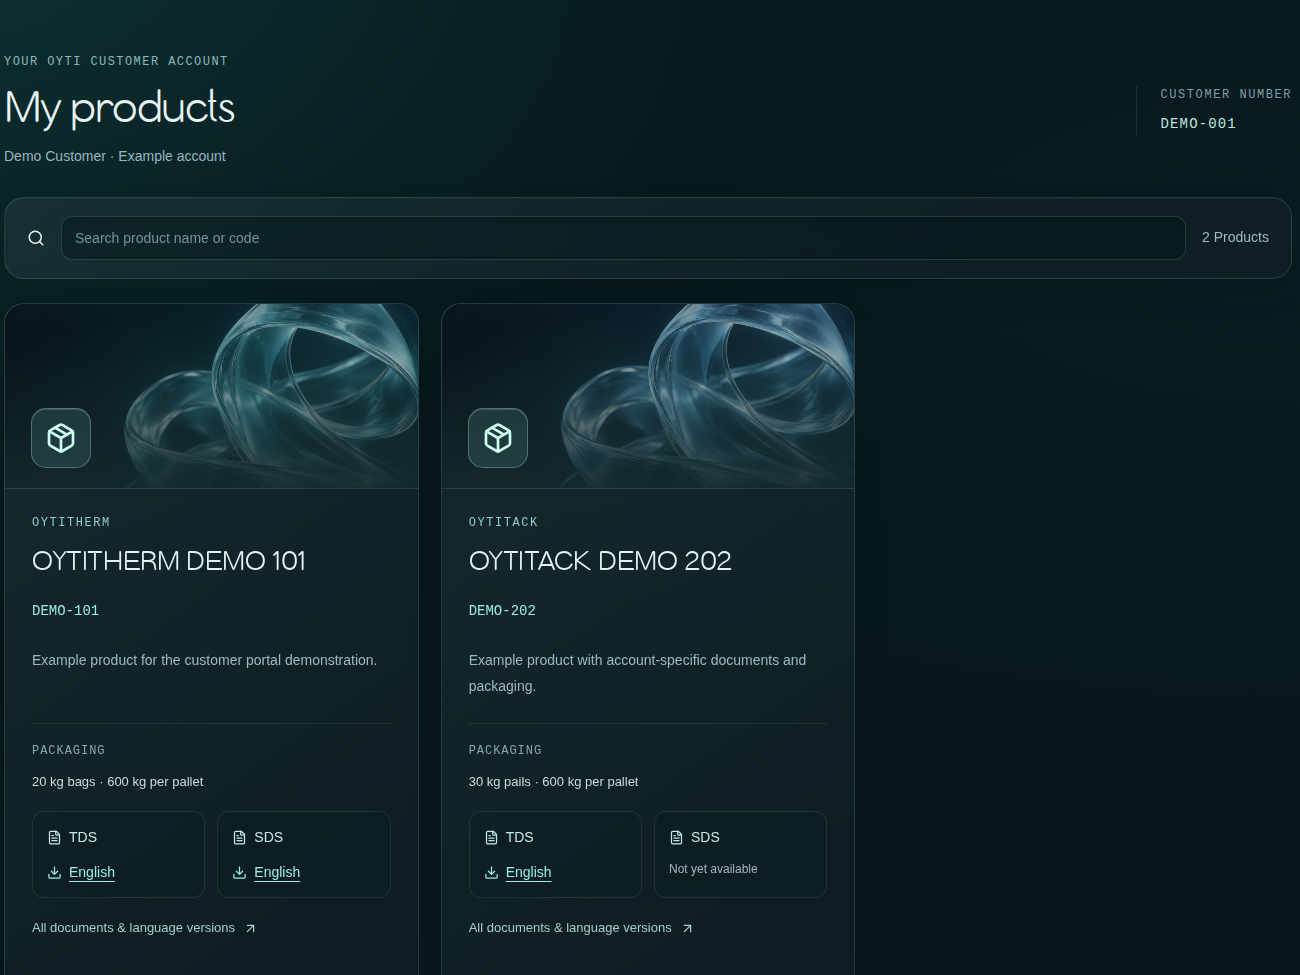
Task: Focus the product name or code search field
Action: pos(623,238)
